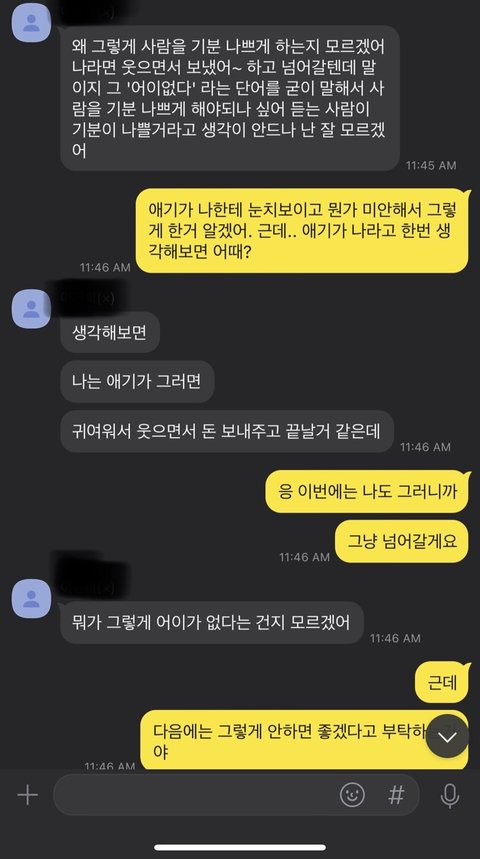Open the plus attachment menu
480x859 pixels.
coord(27,795)
